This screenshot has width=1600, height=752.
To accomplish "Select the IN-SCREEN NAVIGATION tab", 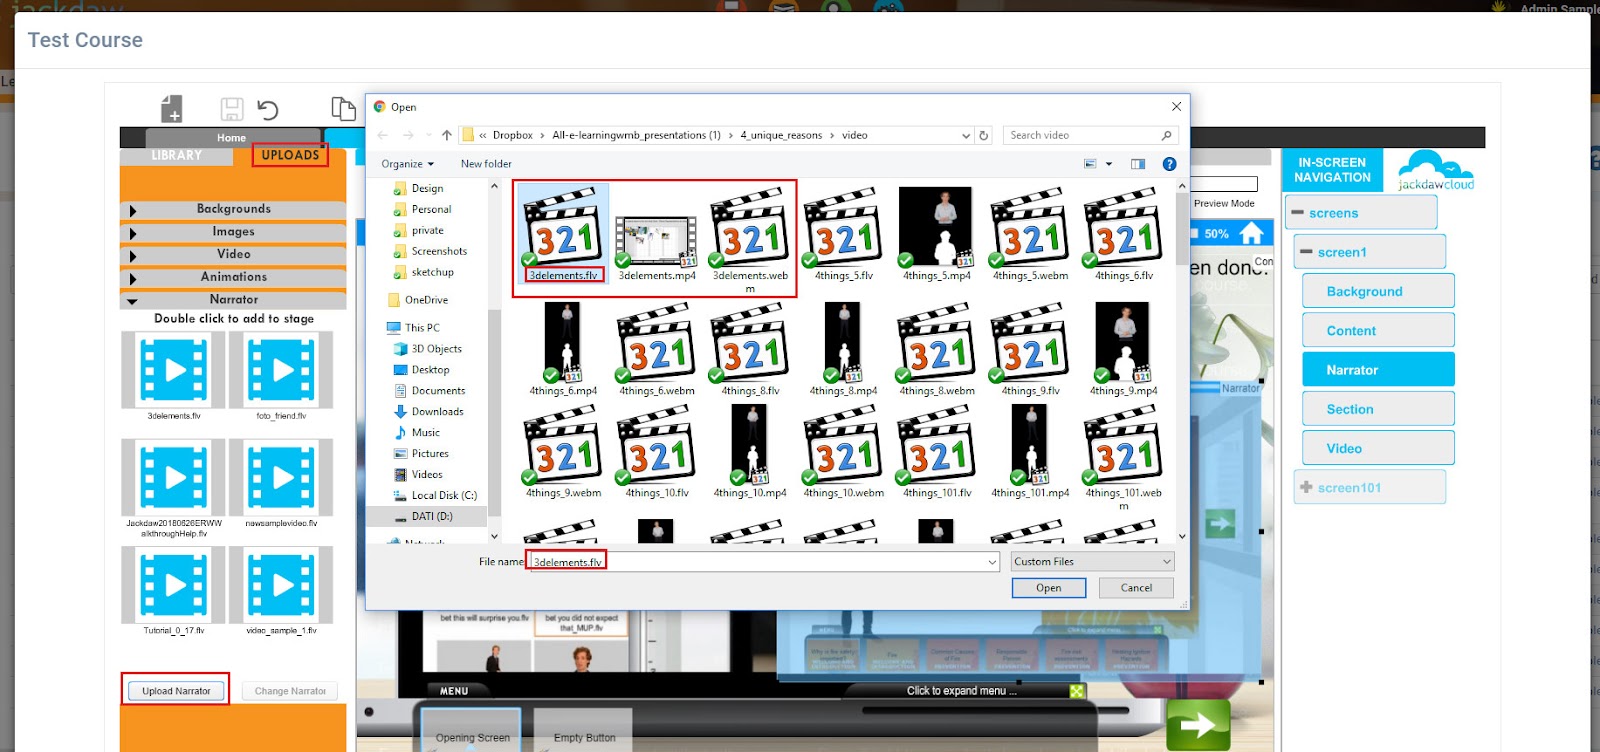I will coord(1332,170).
